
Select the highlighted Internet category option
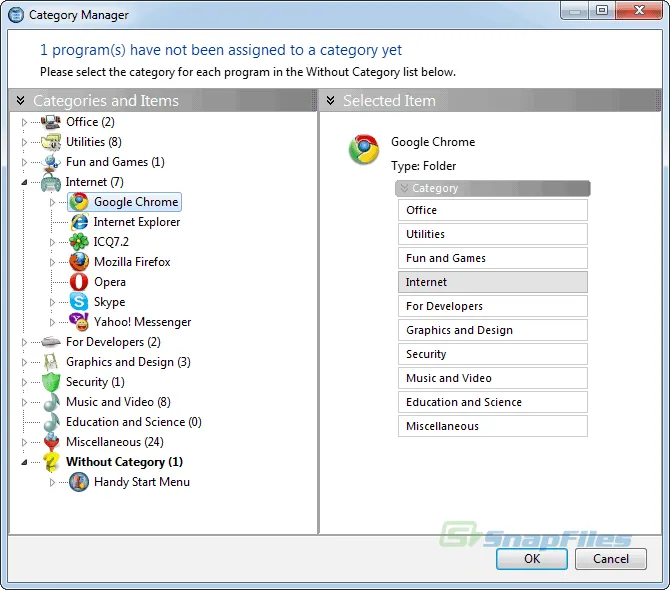tap(493, 282)
